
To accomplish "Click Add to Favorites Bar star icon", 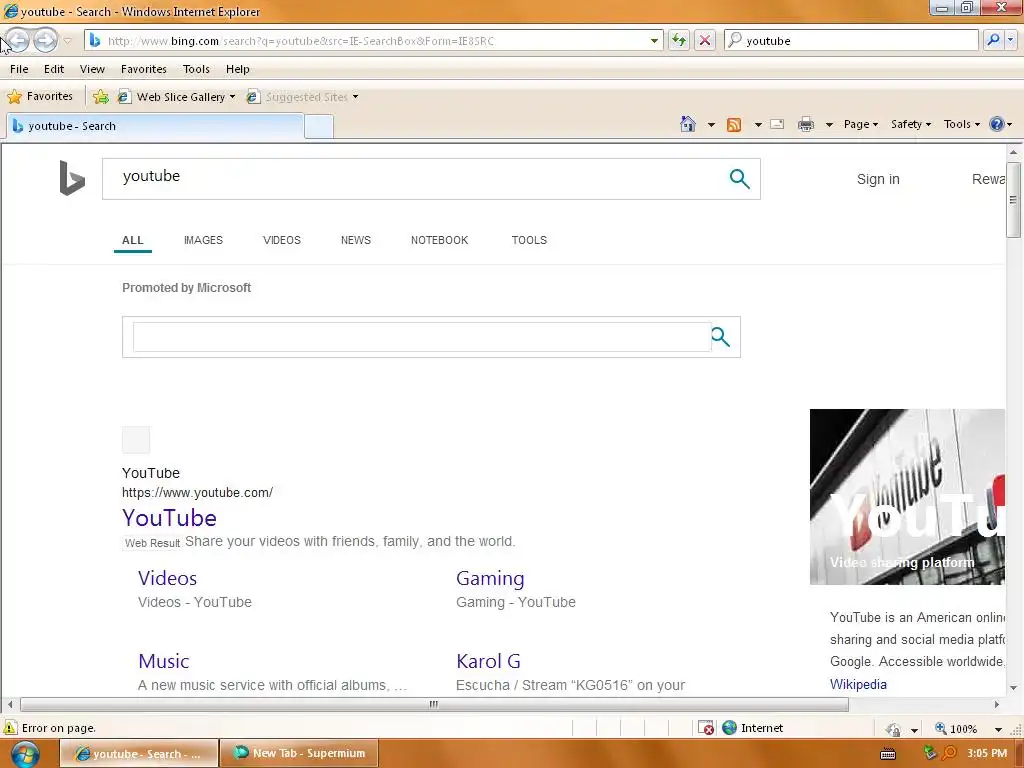I will point(101,97).
